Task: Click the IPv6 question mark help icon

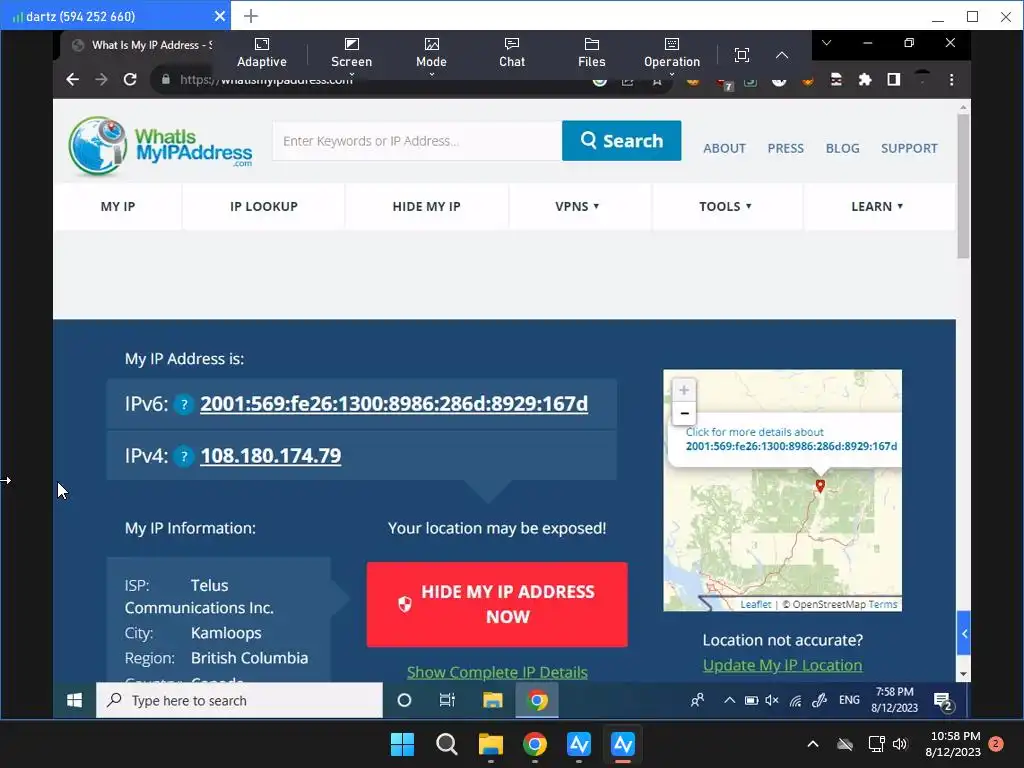Action: tap(184, 404)
